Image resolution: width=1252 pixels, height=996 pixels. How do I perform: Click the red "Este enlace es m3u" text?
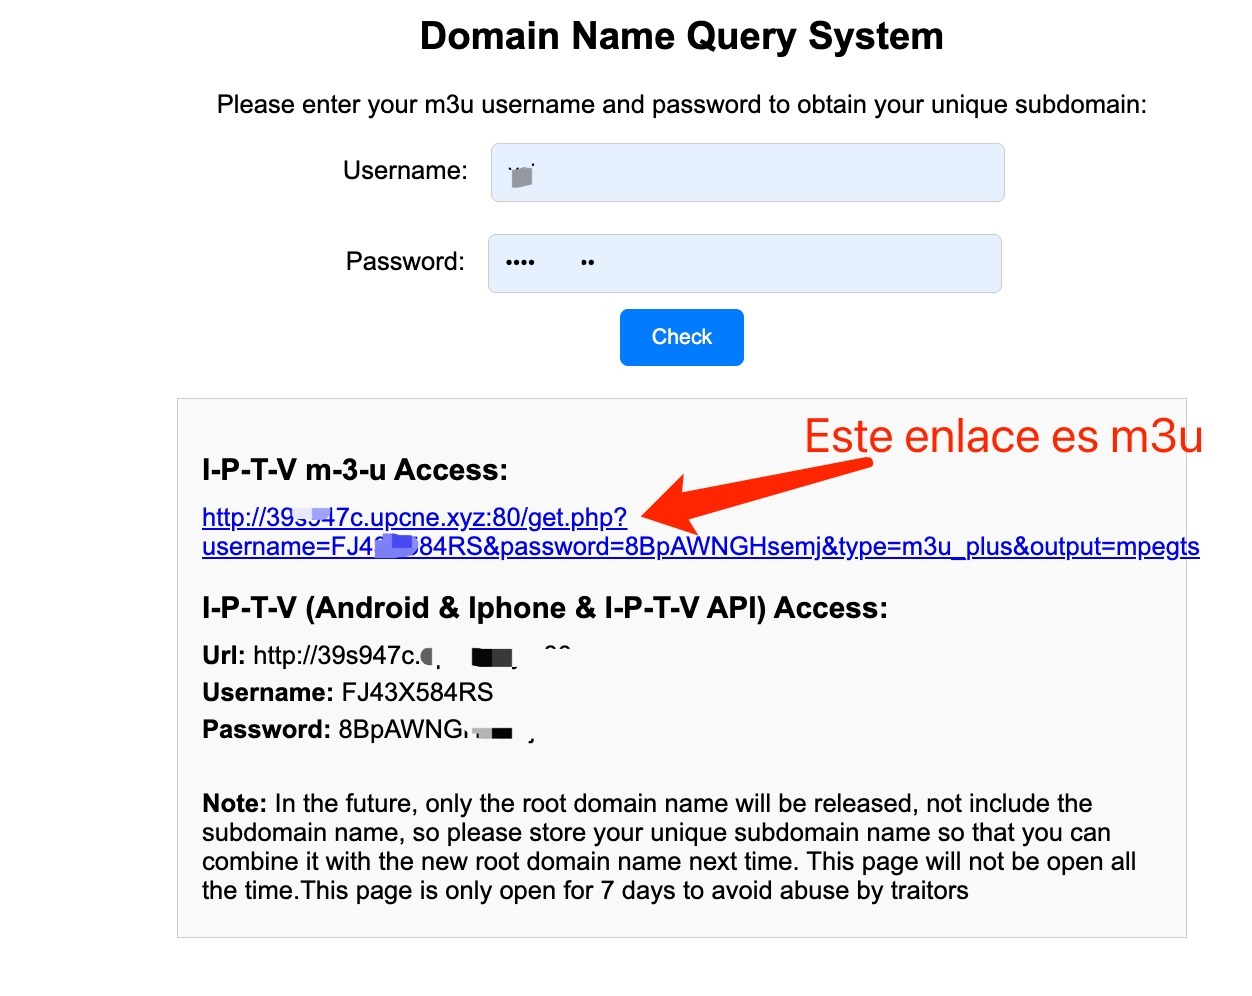click(1003, 437)
